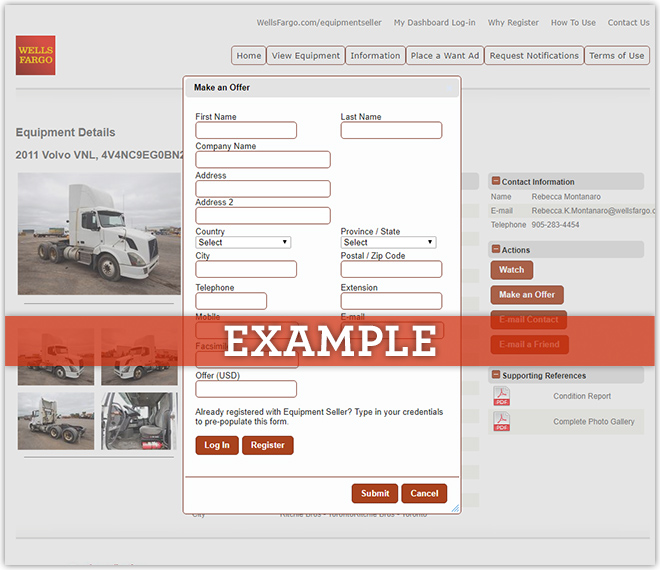This screenshot has height=570, width=660.
Task: Click the Register button in the dialog
Action: pyautogui.click(x=268, y=445)
